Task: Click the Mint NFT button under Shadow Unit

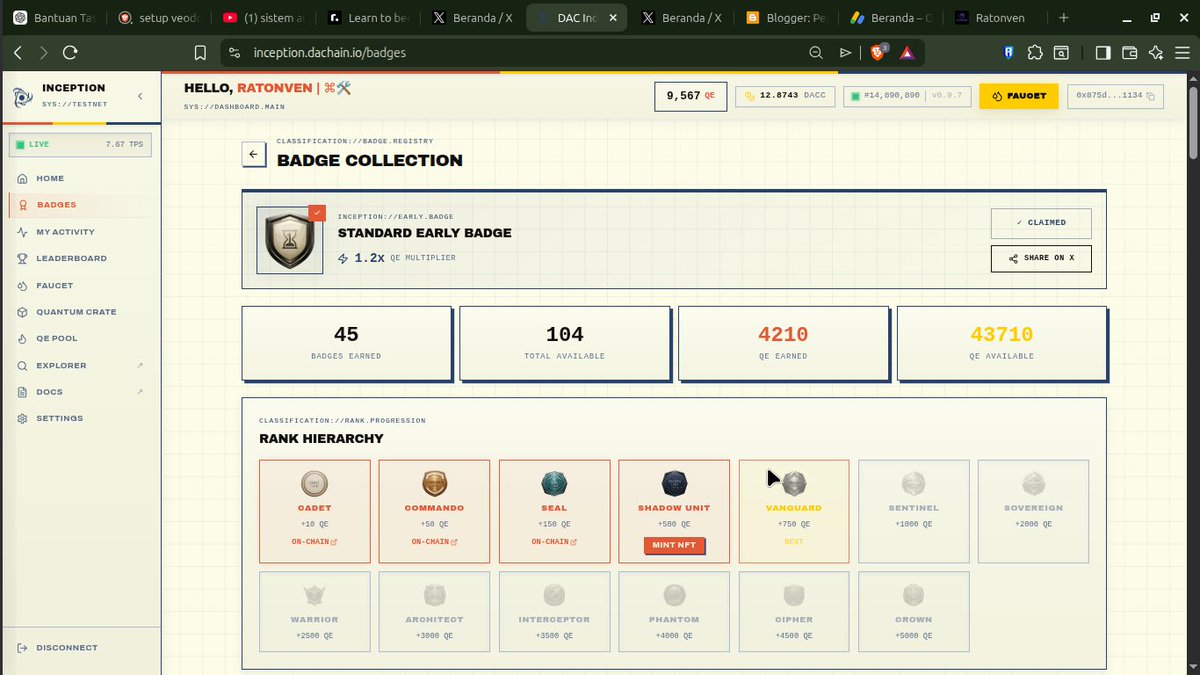Action: pyautogui.click(x=675, y=545)
